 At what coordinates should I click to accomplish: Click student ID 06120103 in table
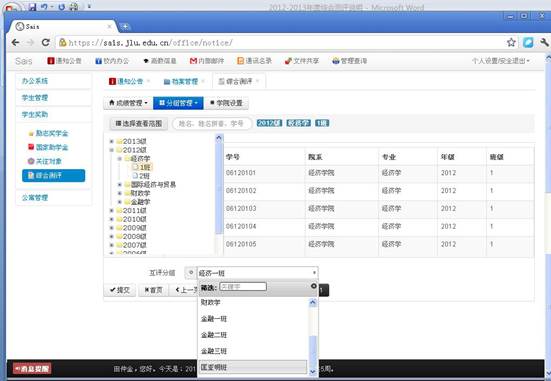pos(241,208)
